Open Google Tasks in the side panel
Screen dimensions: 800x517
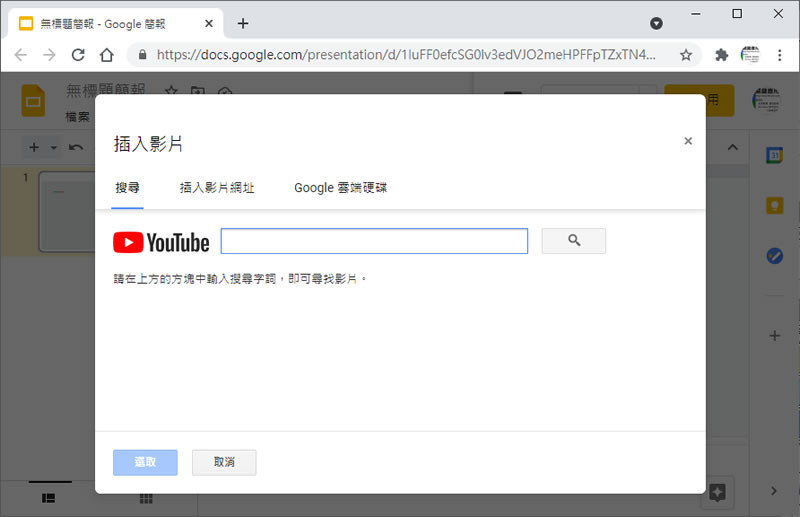tap(774, 255)
